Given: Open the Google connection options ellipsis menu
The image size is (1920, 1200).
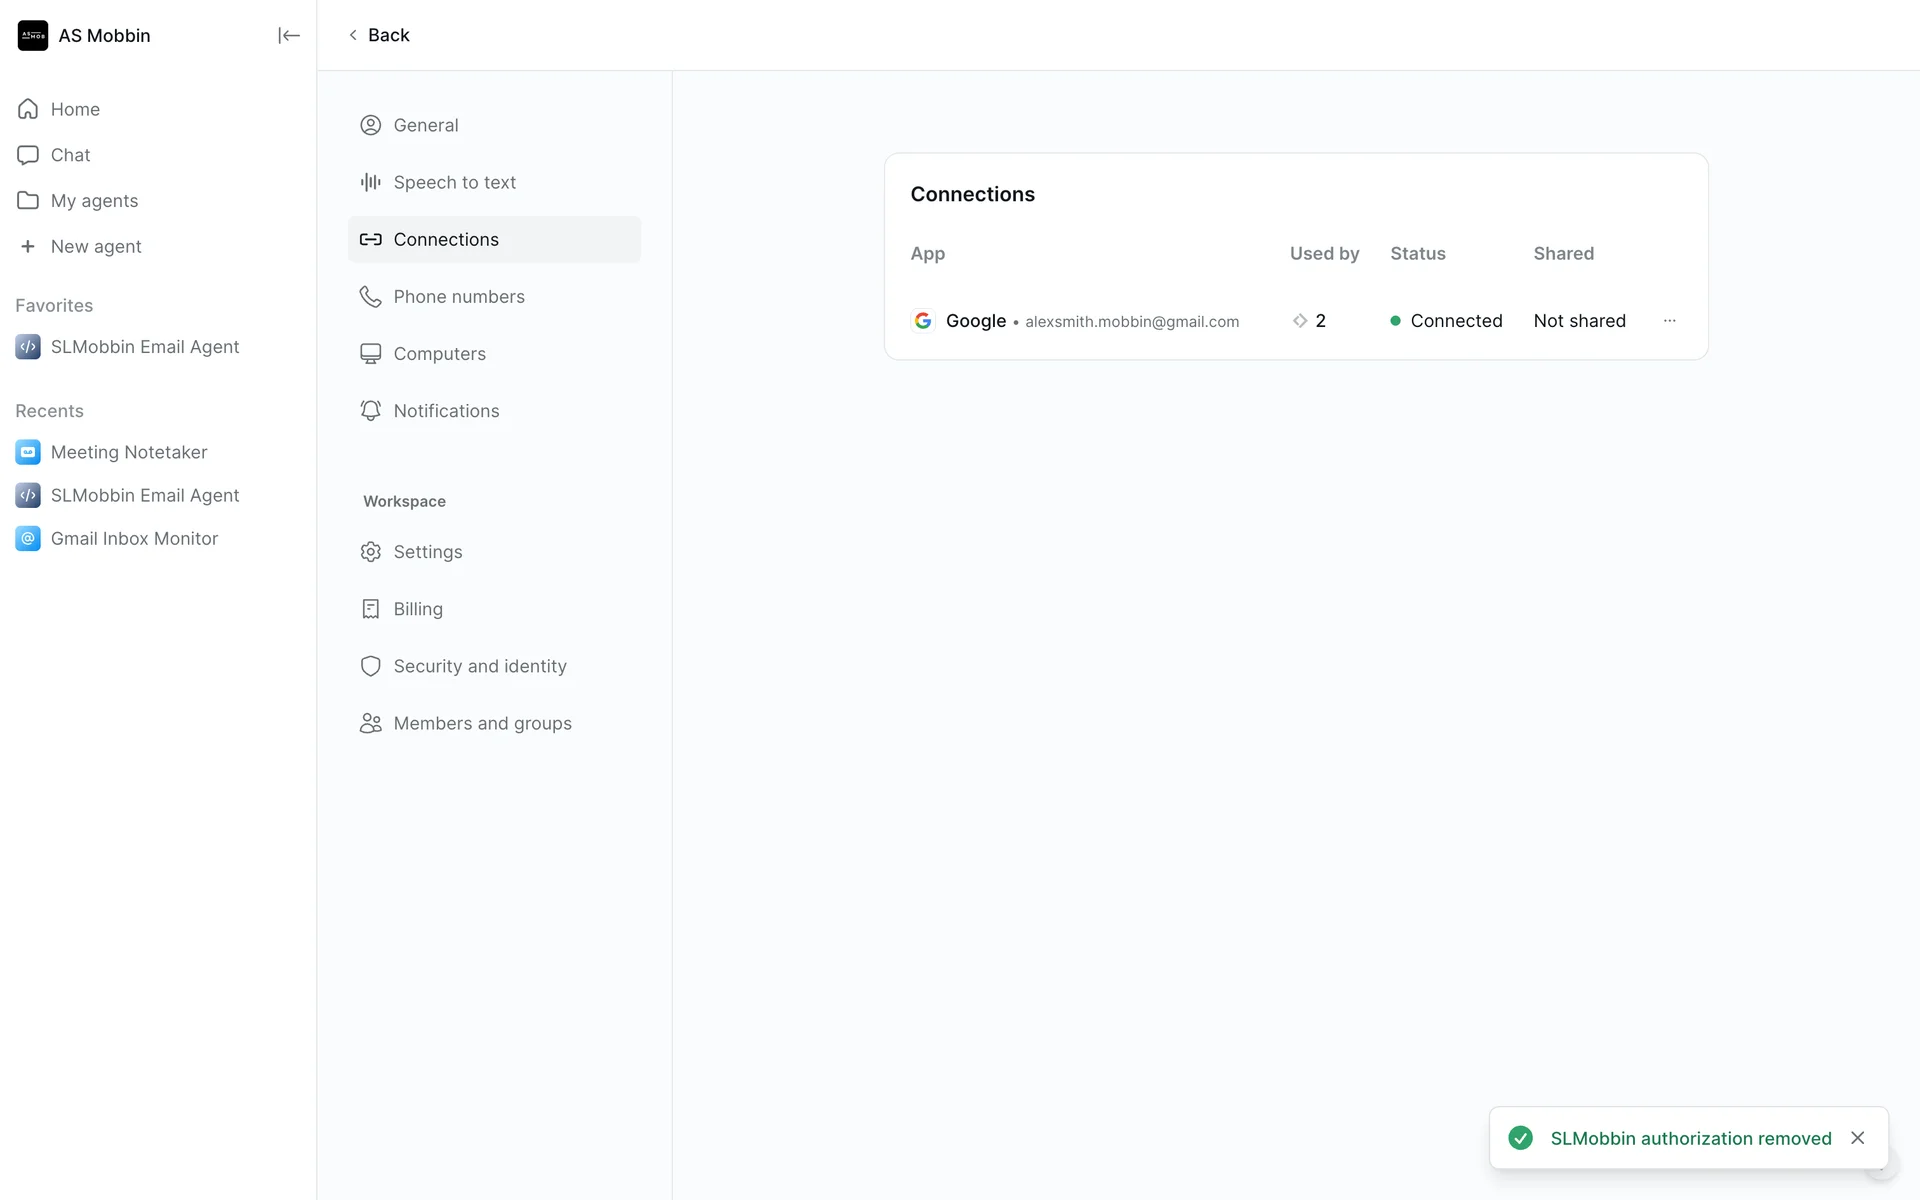Looking at the screenshot, I should pos(1669,321).
